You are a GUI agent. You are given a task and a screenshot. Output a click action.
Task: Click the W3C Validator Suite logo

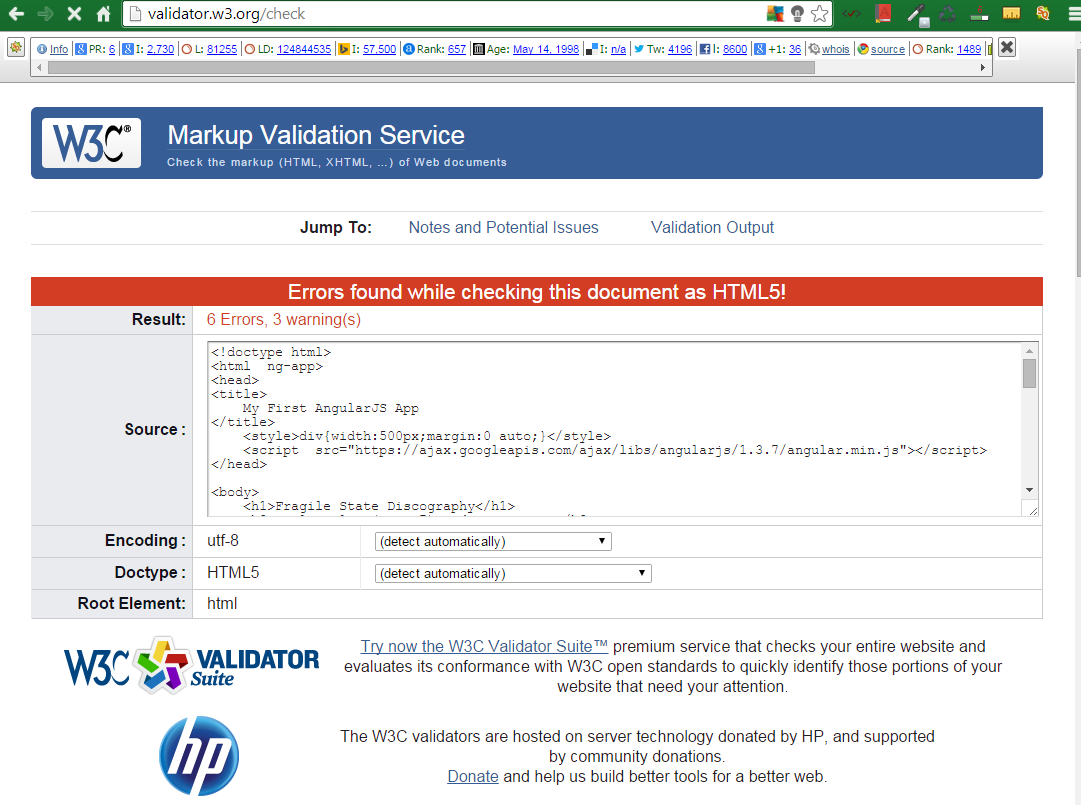coord(192,665)
